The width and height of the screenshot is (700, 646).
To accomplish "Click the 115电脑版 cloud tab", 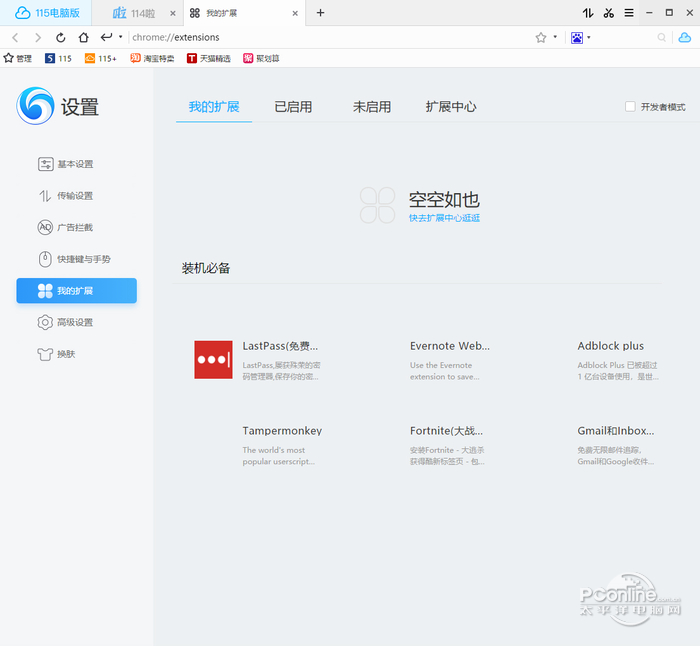I will 46,13.
